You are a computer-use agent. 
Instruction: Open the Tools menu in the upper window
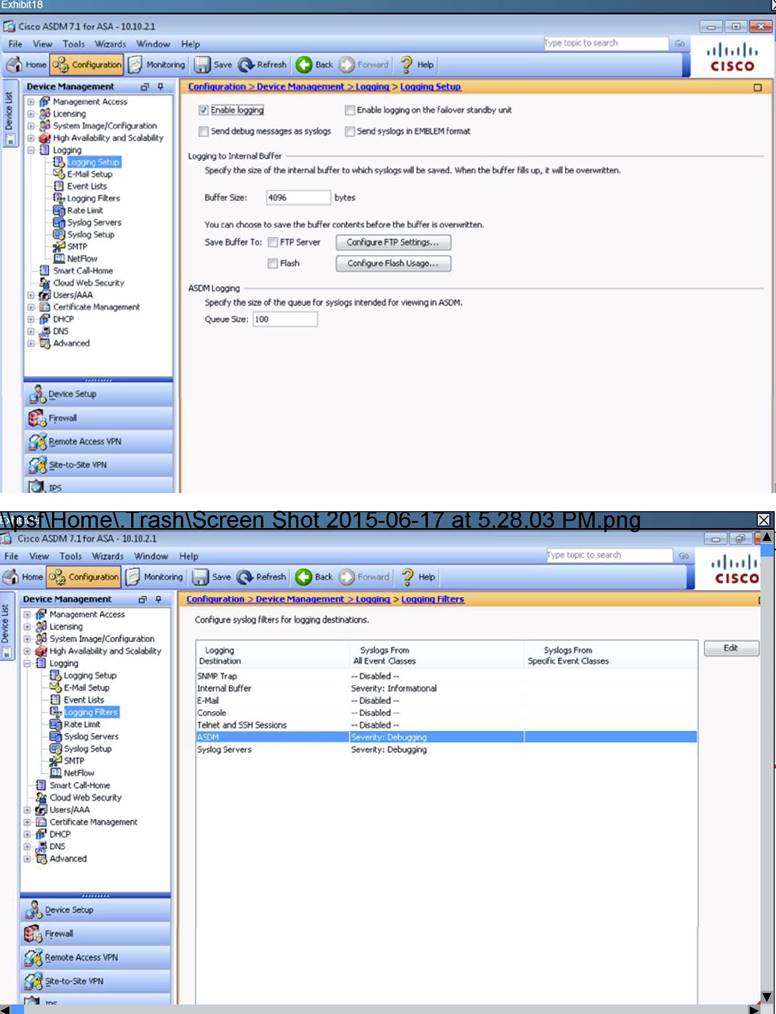(x=73, y=44)
